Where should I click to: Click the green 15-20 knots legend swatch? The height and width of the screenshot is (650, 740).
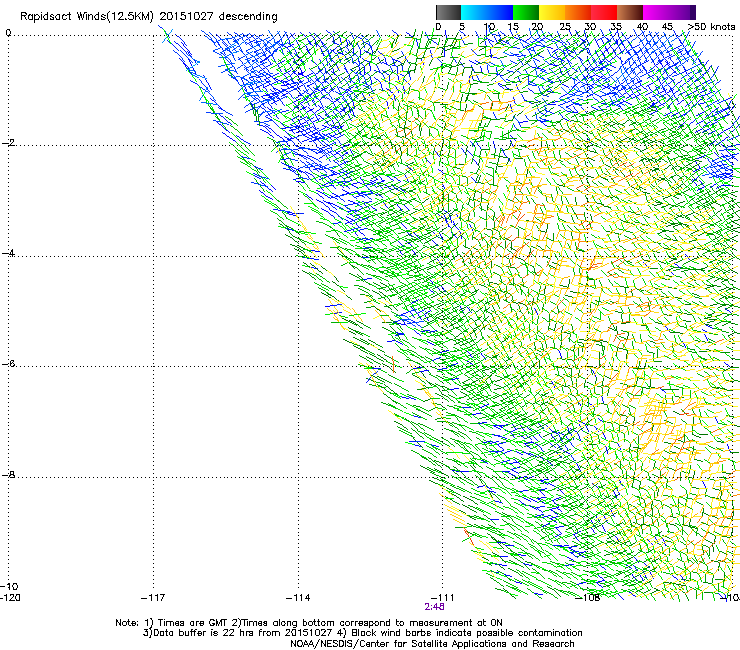526,12
